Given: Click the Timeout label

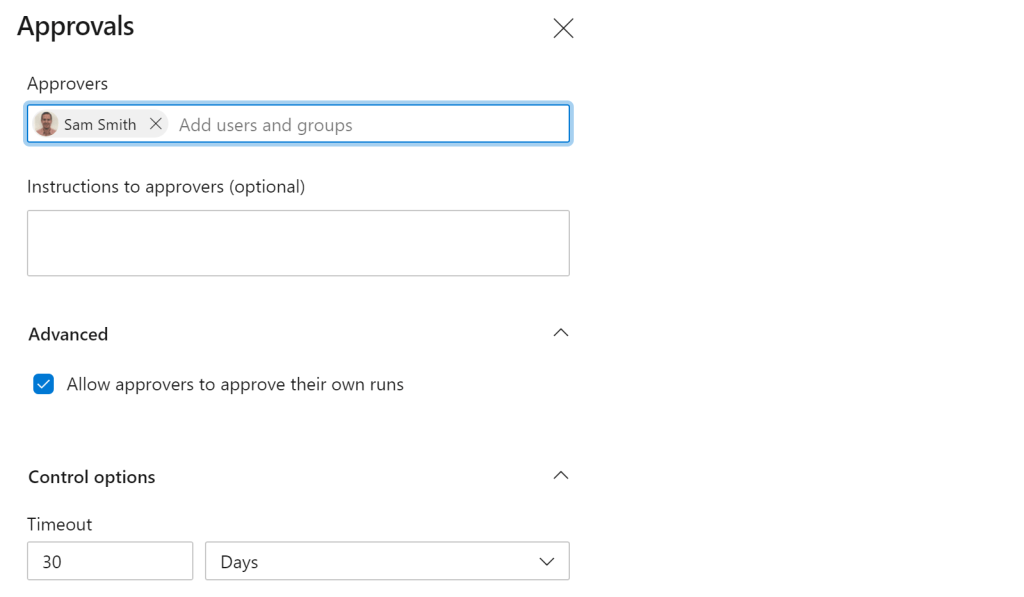Looking at the screenshot, I should (59, 524).
